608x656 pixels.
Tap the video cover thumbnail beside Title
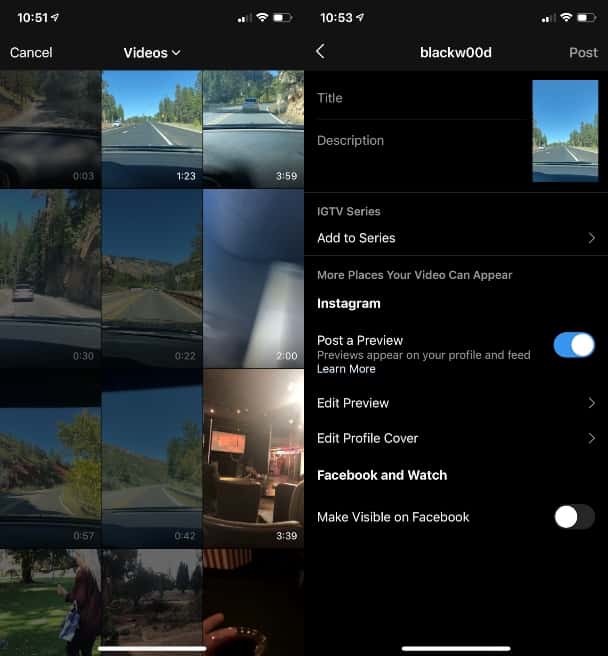coord(565,131)
